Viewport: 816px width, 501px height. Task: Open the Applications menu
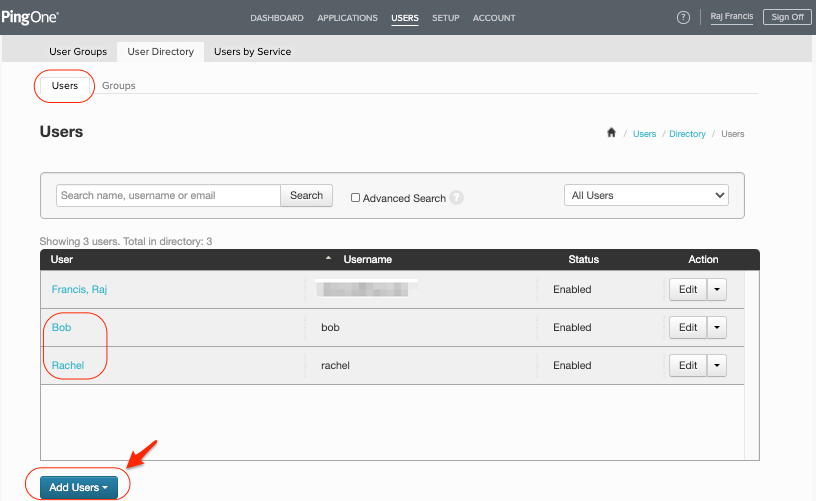tap(347, 18)
